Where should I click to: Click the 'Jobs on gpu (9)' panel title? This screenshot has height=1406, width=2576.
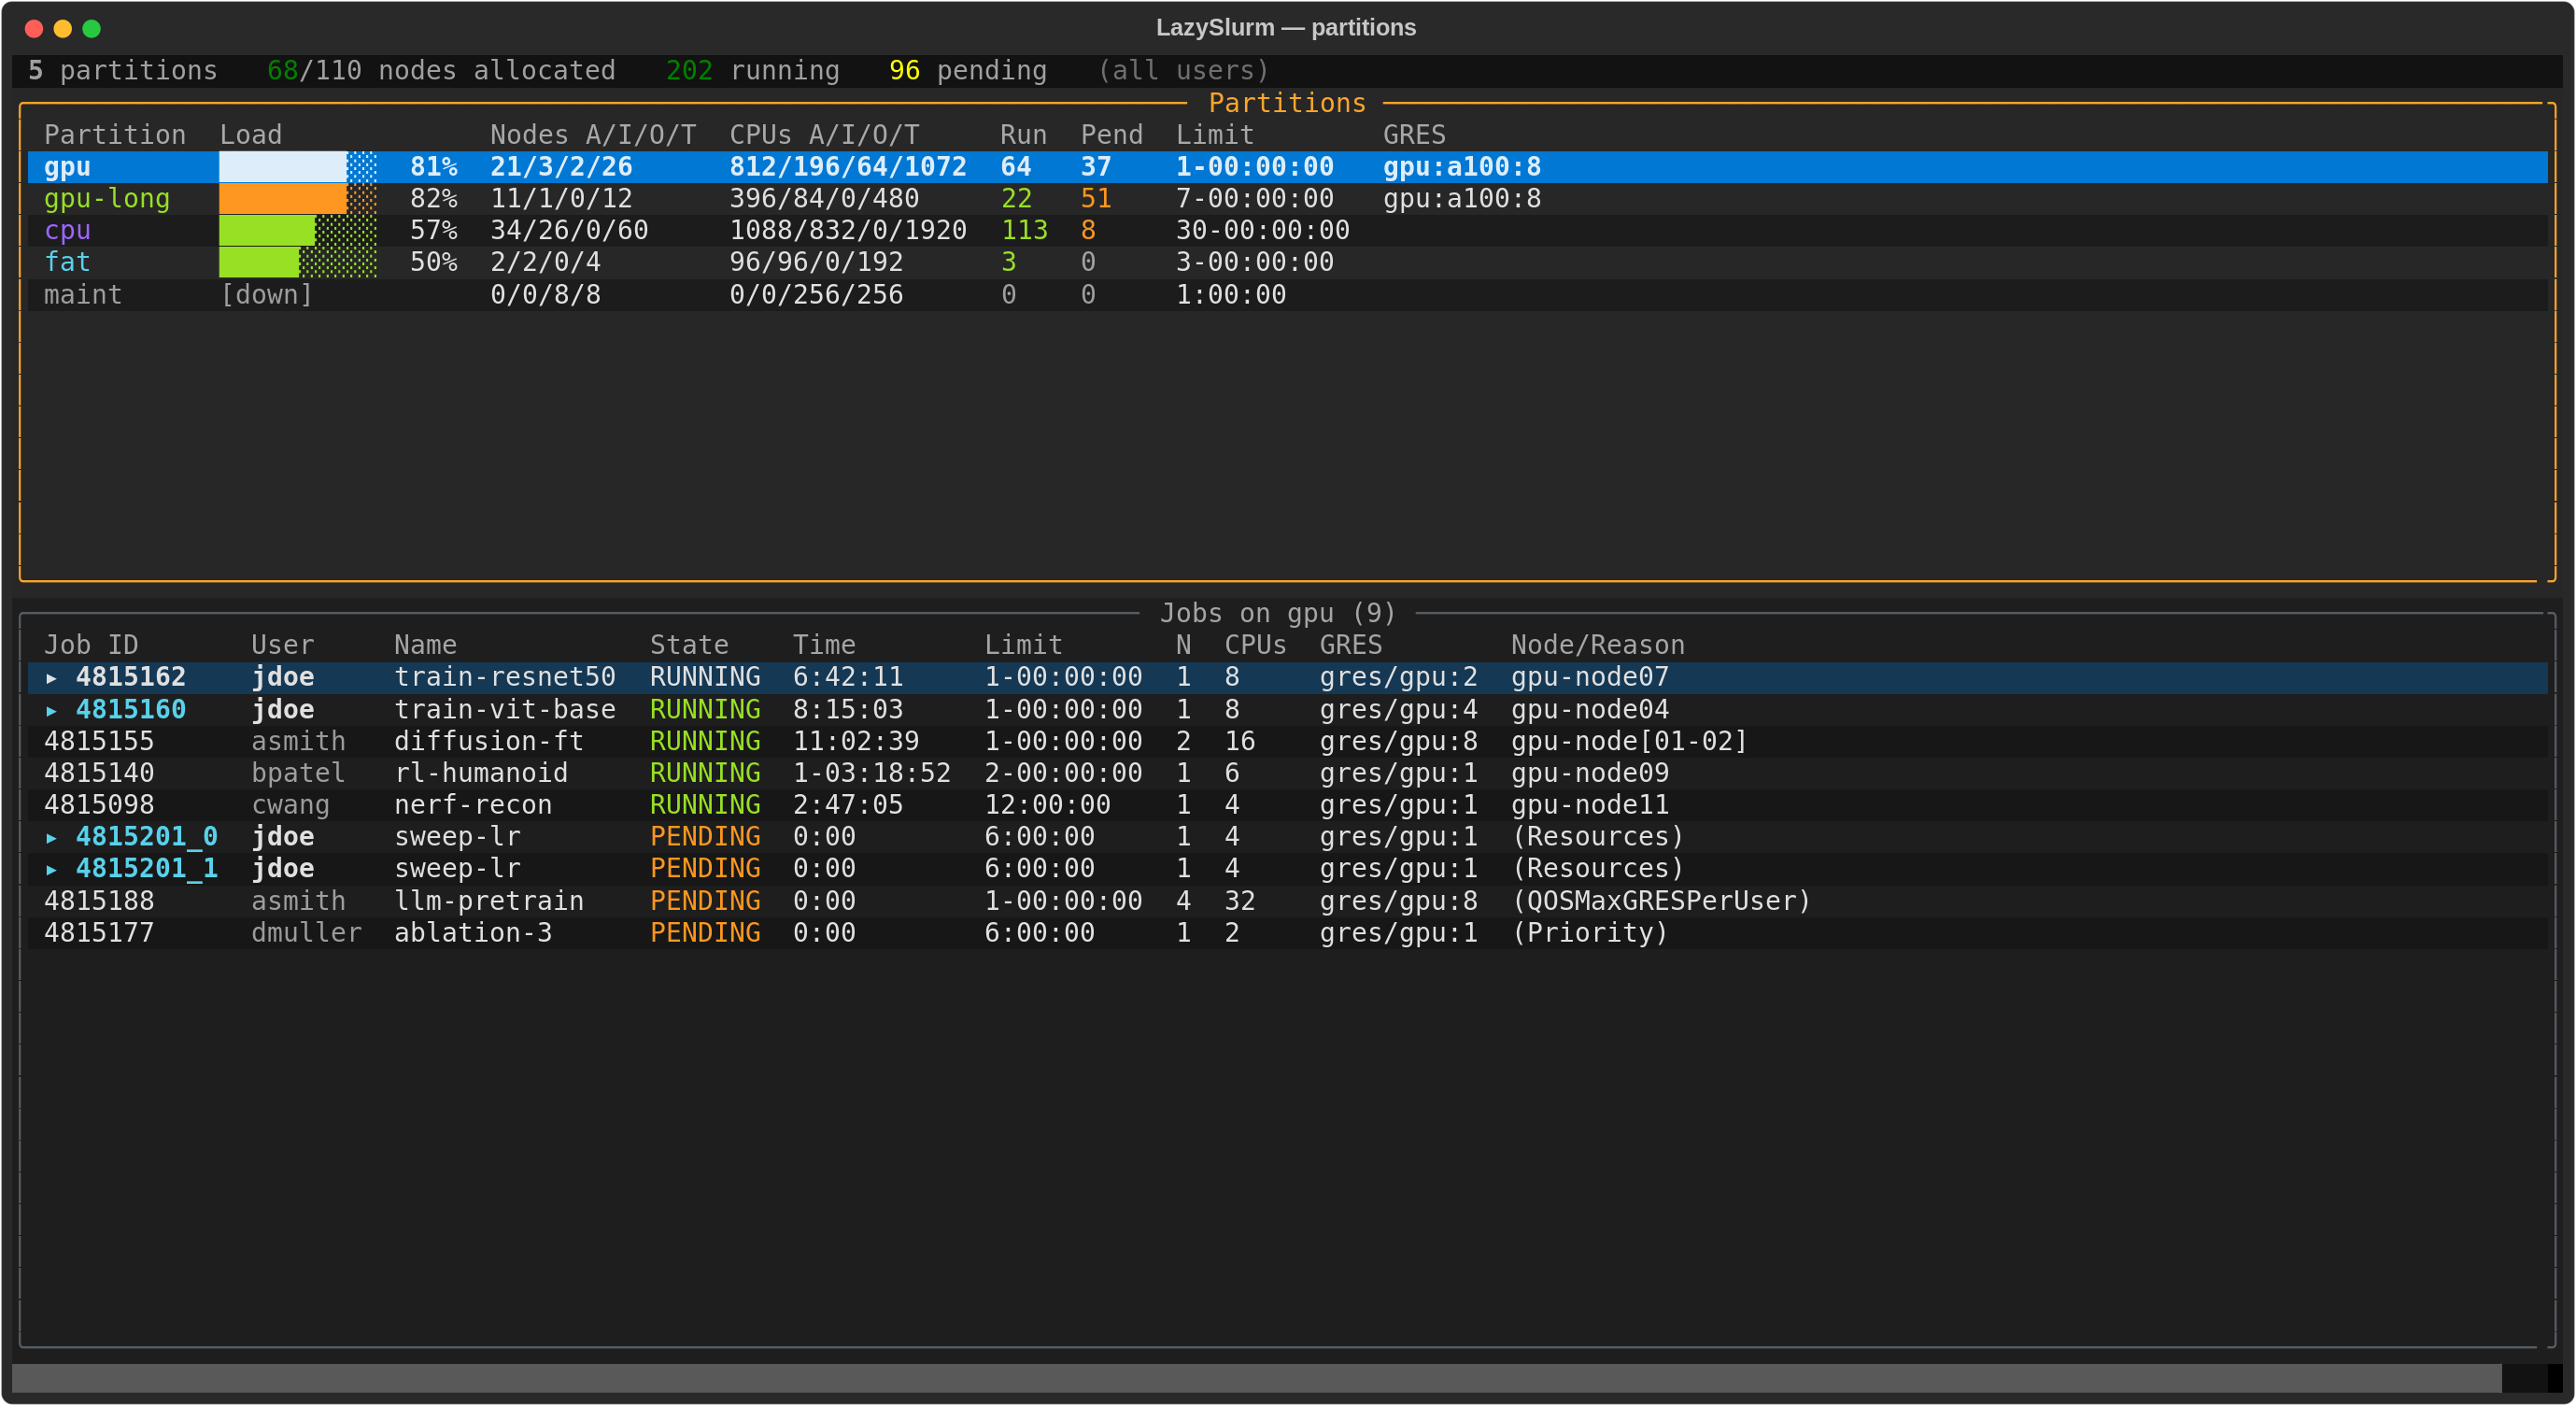(1277, 613)
